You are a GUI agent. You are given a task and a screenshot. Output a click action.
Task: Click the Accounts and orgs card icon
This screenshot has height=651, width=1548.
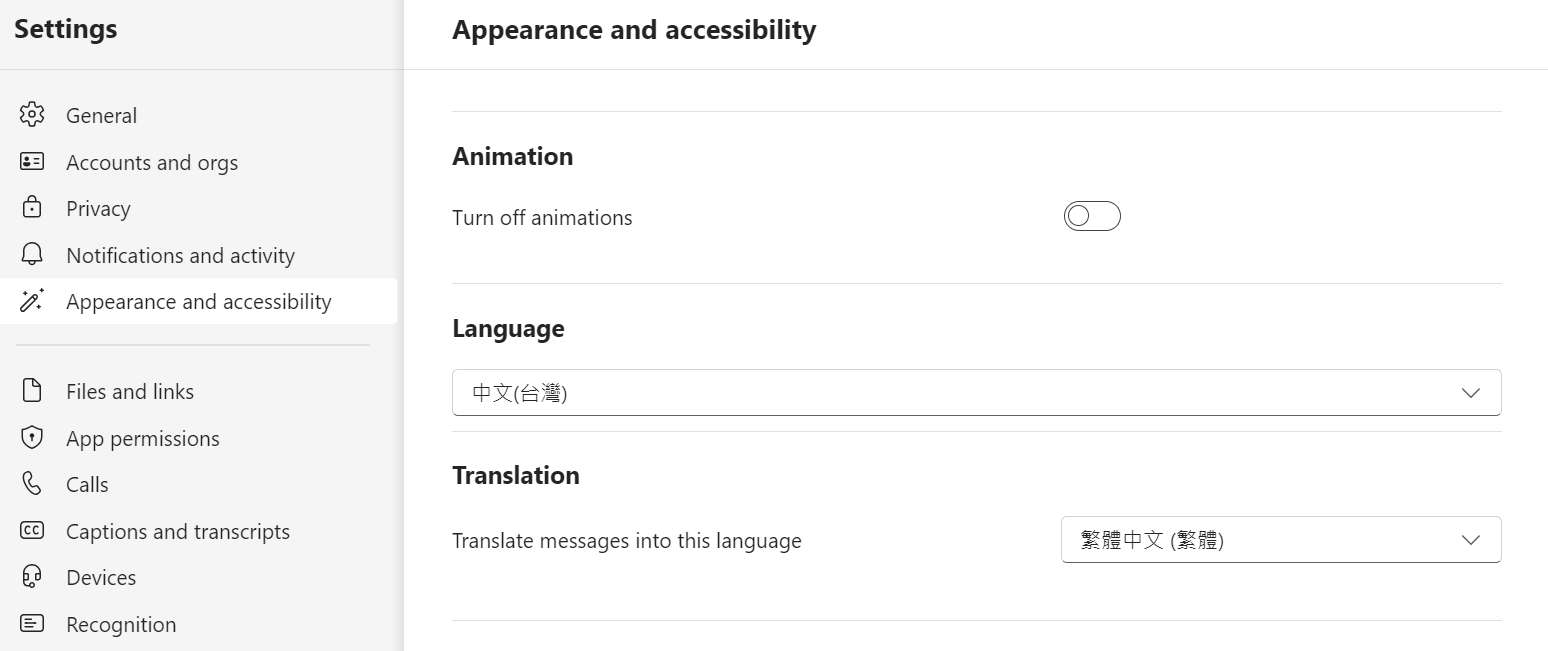[x=32, y=162]
